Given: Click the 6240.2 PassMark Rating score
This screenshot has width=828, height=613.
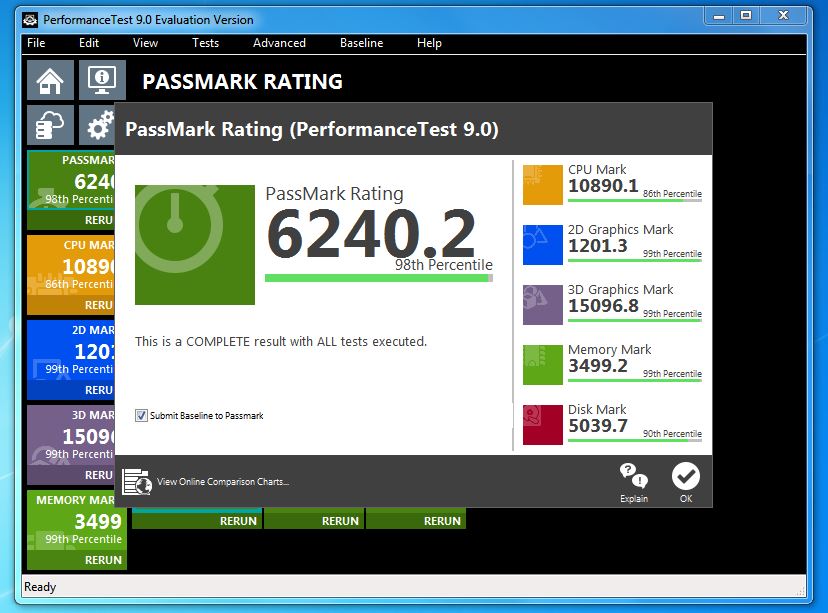Looking at the screenshot, I should [x=371, y=233].
